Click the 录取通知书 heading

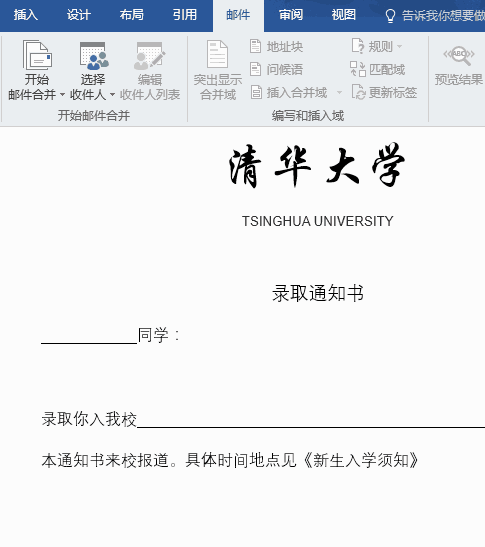(318, 293)
